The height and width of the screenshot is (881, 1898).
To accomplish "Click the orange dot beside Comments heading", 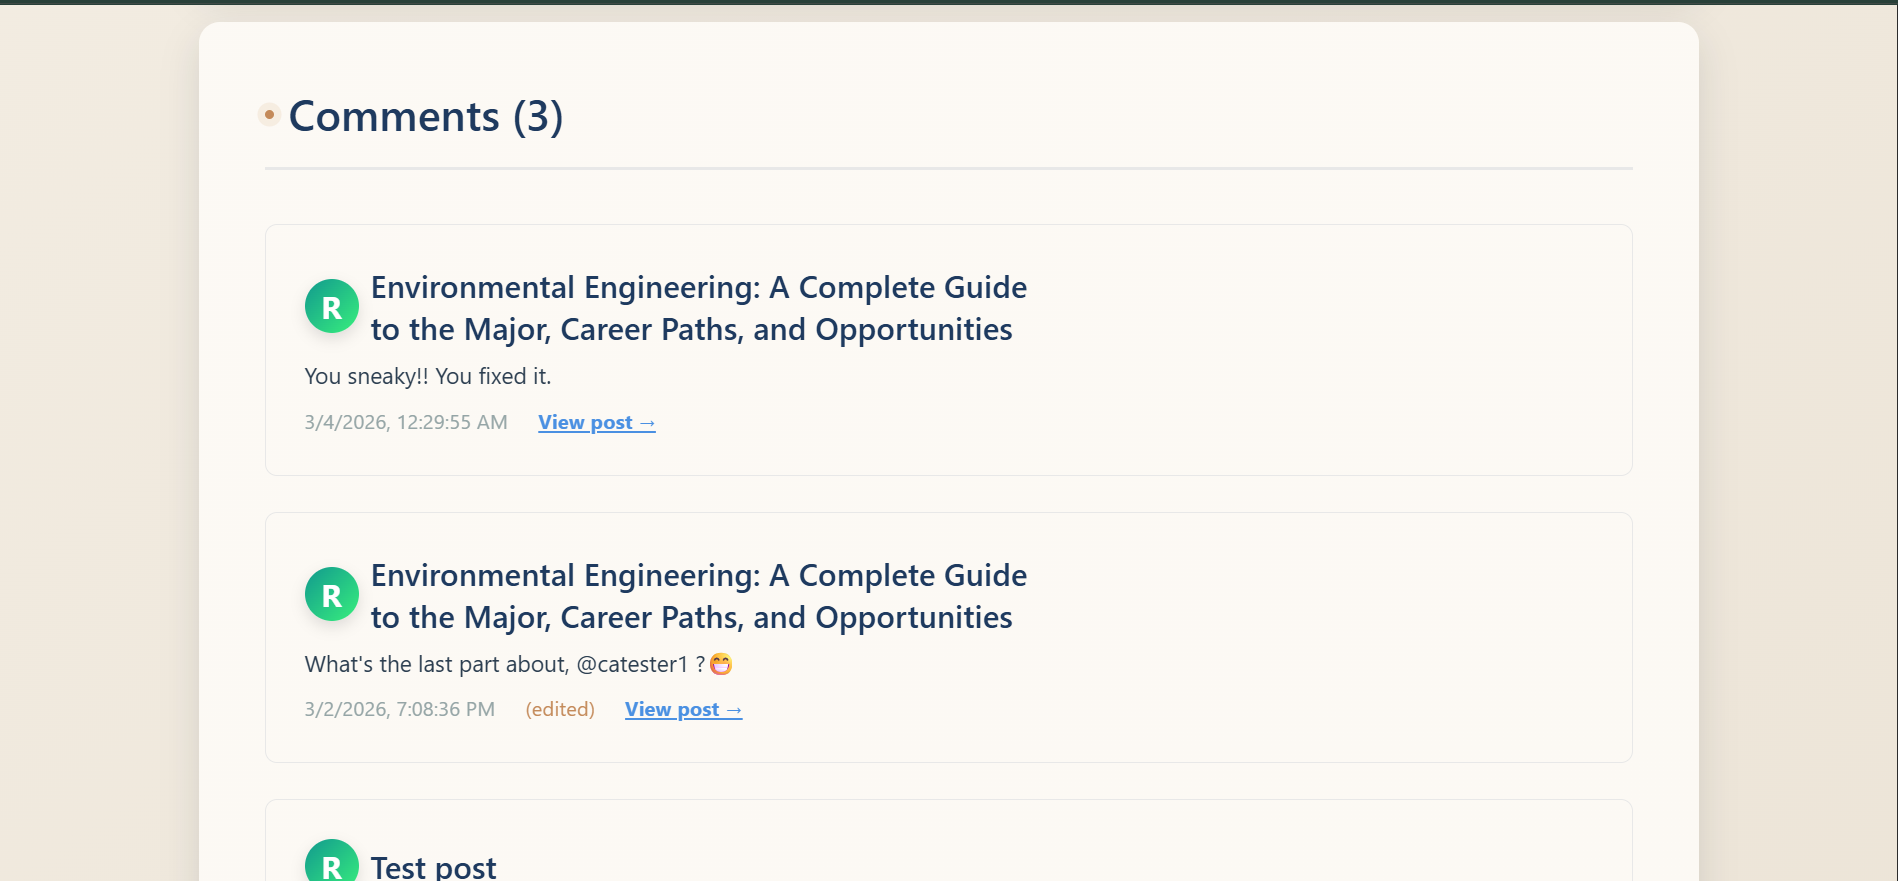I will click(269, 115).
